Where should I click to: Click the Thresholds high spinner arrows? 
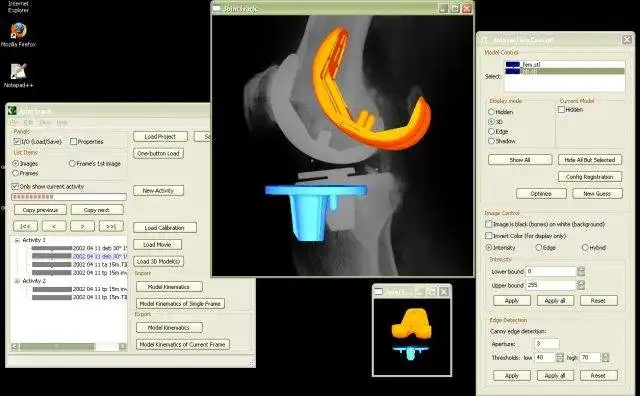pos(606,358)
